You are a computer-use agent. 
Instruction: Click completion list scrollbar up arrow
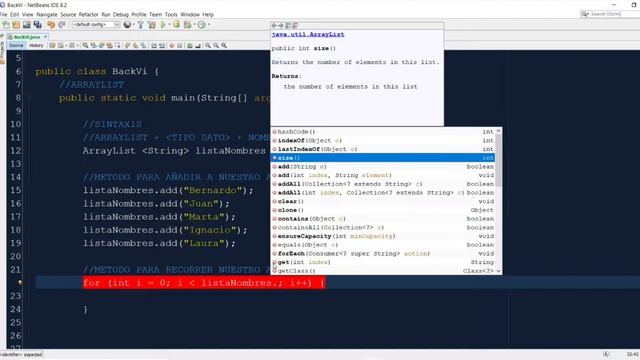click(498, 131)
